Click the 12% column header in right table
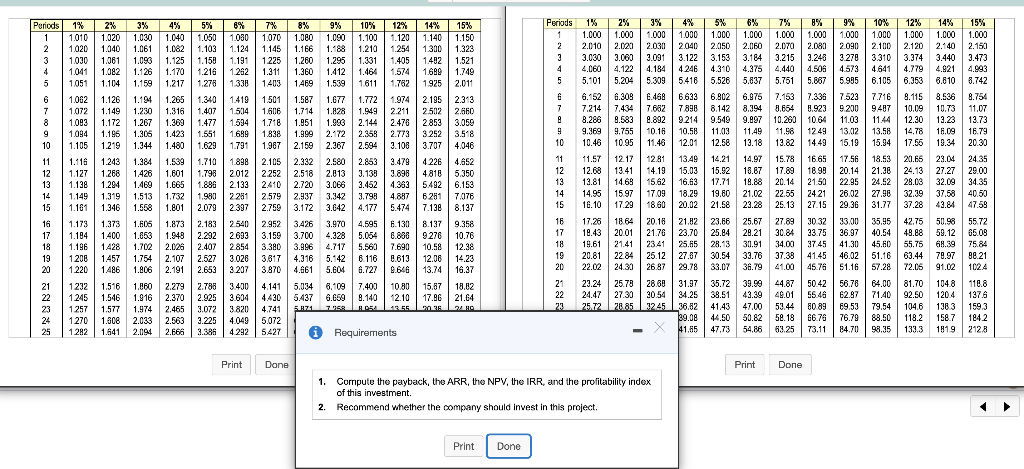This screenshot has width=1024, height=469. point(913,23)
